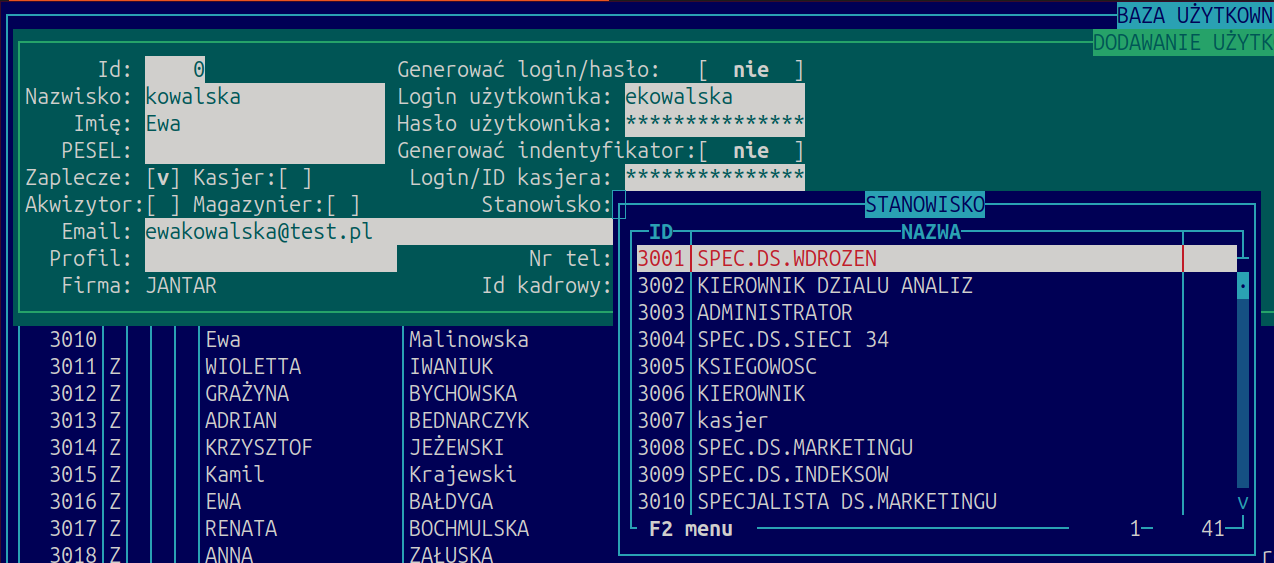Toggle Generować indentyfikator option

[x=750, y=151]
